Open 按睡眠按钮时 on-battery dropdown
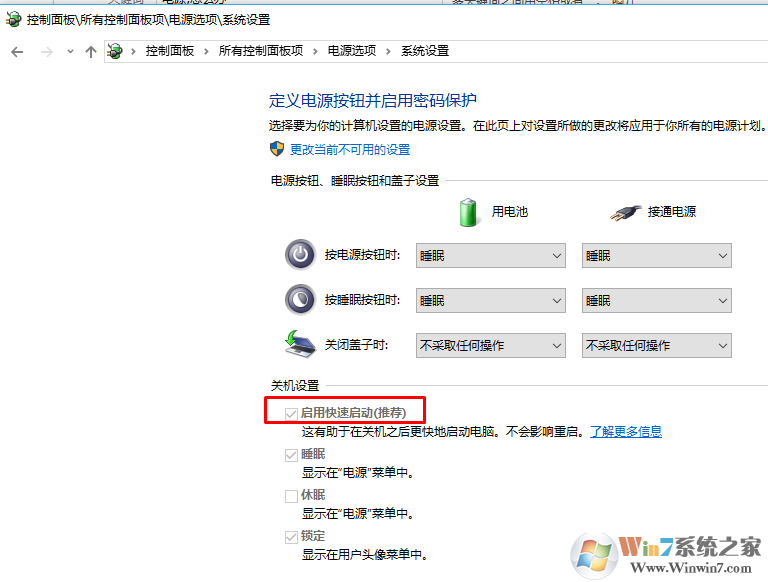 click(x=491, y=301)
